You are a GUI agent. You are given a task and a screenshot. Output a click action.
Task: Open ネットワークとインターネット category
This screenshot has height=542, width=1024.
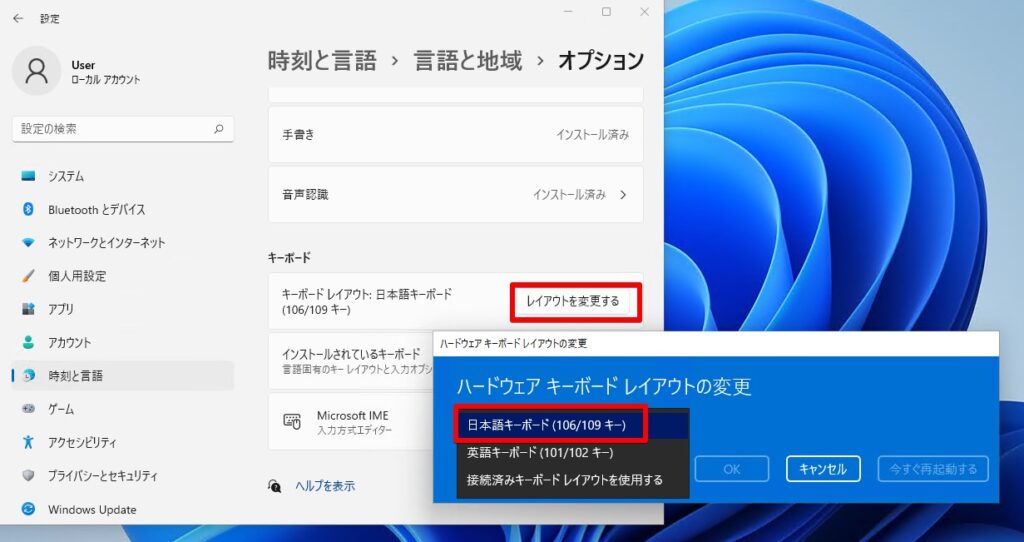(x=123, y=243)
